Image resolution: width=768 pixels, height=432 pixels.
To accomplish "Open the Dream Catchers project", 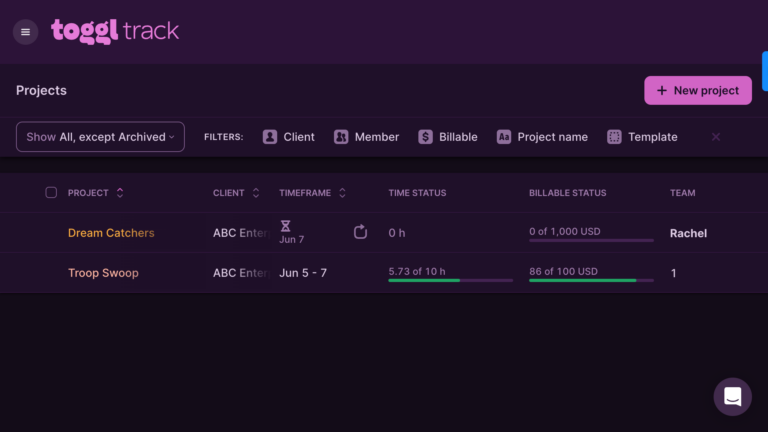I will [x=111, y=233].
